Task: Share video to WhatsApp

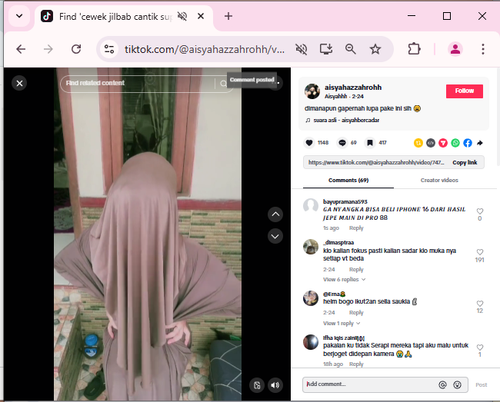Action: [455, 143]
